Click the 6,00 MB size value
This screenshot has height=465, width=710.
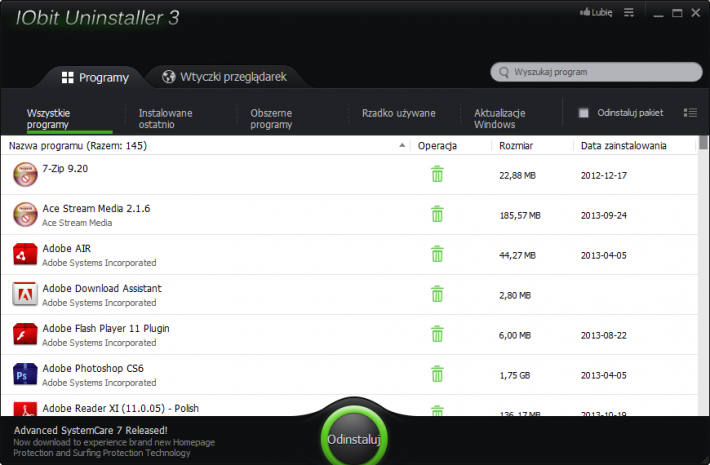point(515,336)
